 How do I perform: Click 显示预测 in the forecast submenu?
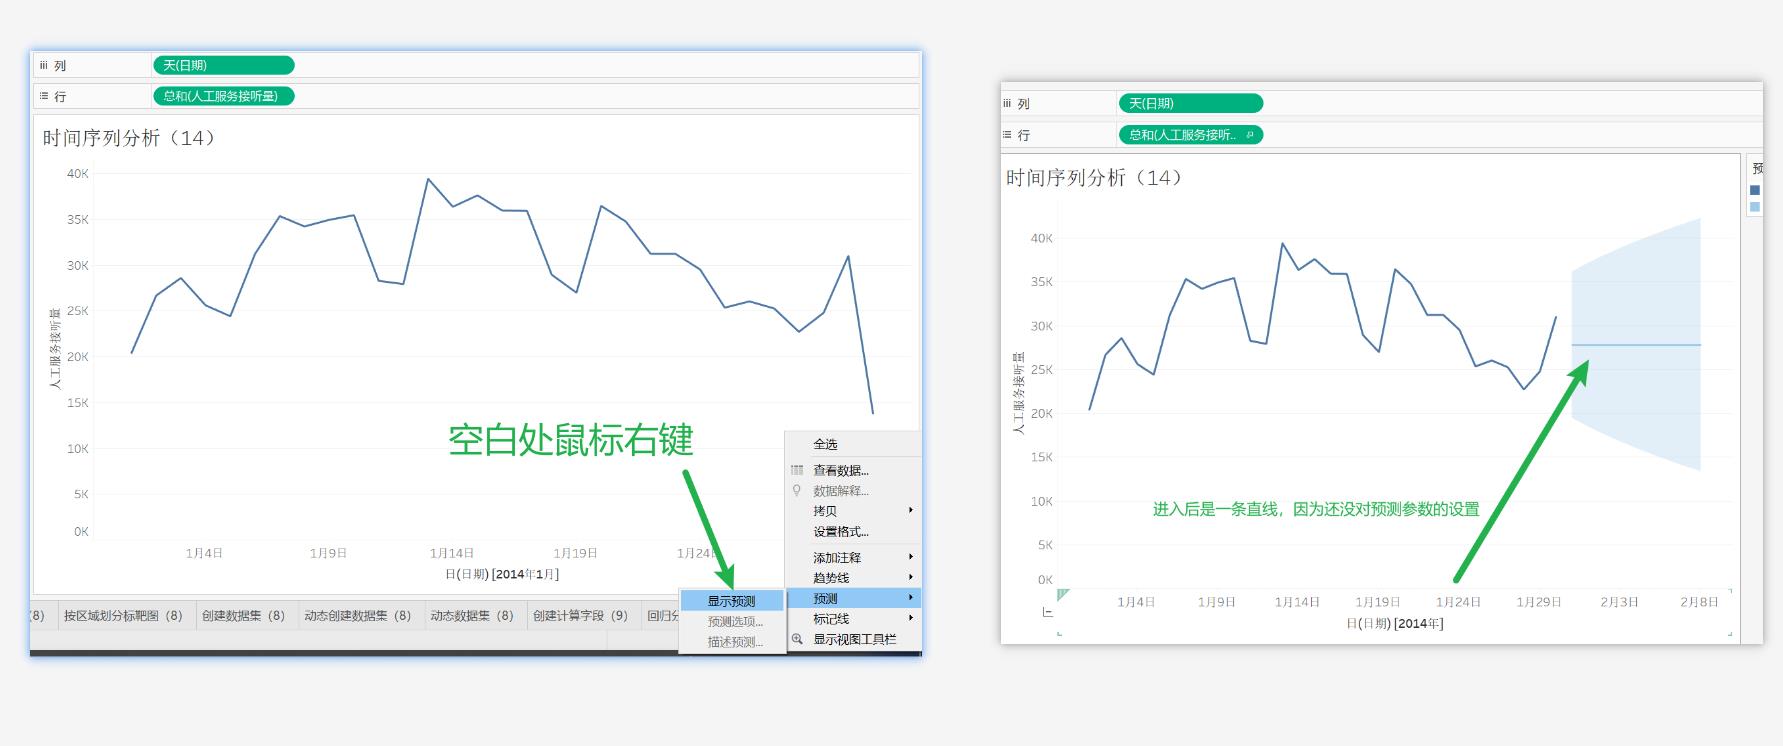point(732,601)
